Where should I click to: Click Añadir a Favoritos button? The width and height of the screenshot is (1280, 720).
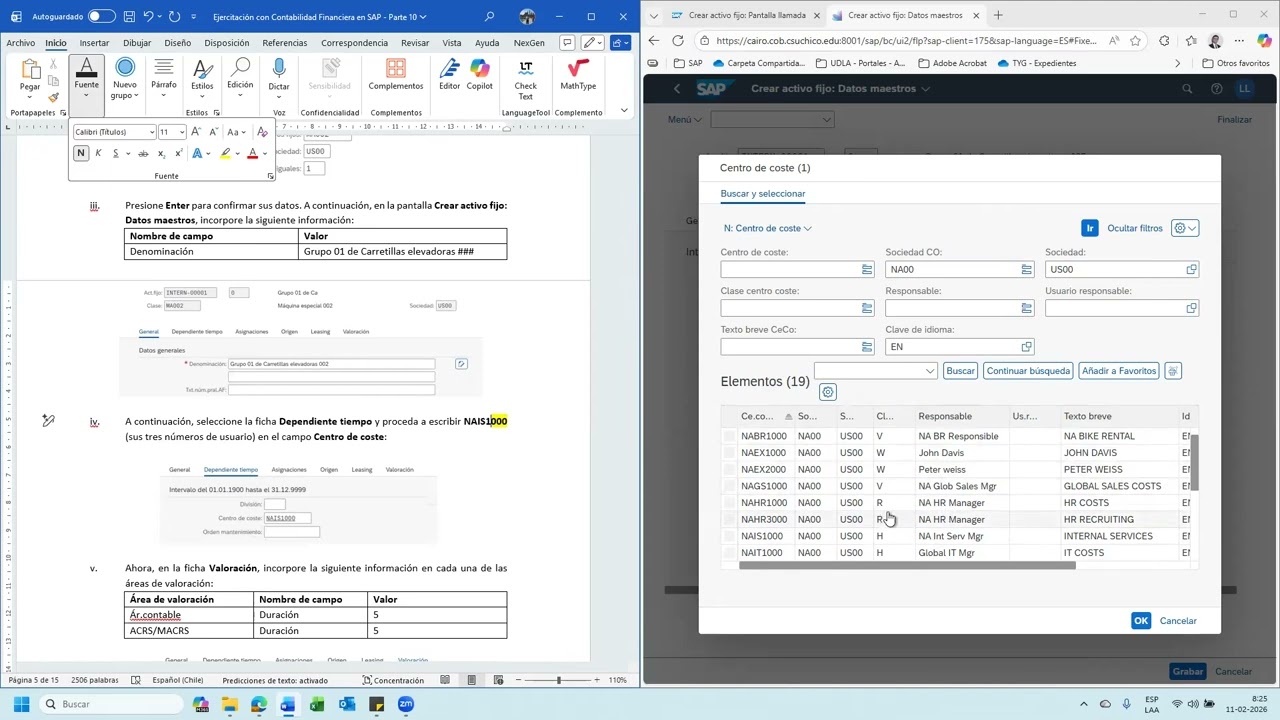1119,371
